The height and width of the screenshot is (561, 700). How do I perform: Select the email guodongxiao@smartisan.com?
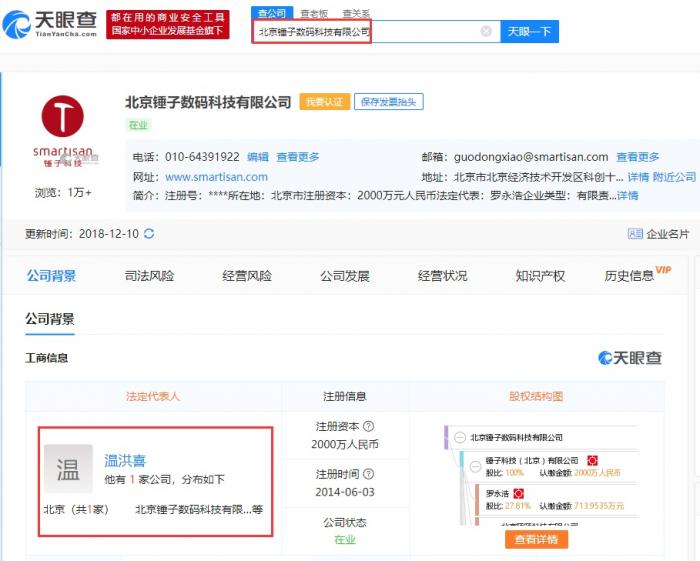pyautogui.click(x=531, y=157)
